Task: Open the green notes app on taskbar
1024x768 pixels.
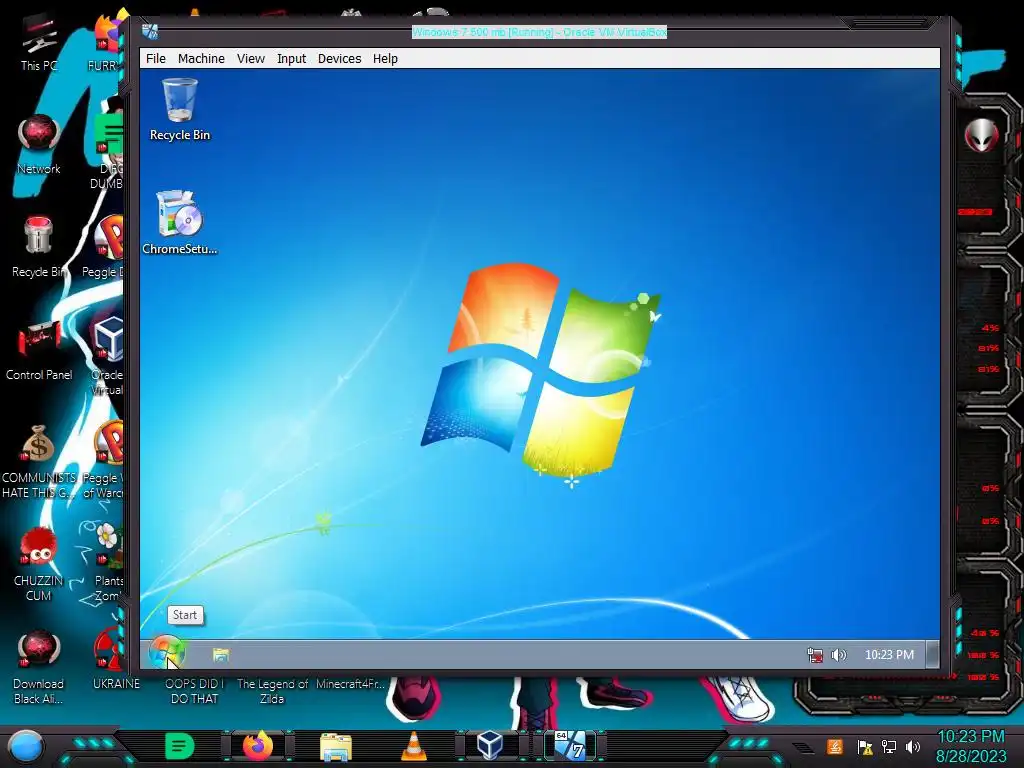Action: (x=180, y=746)
